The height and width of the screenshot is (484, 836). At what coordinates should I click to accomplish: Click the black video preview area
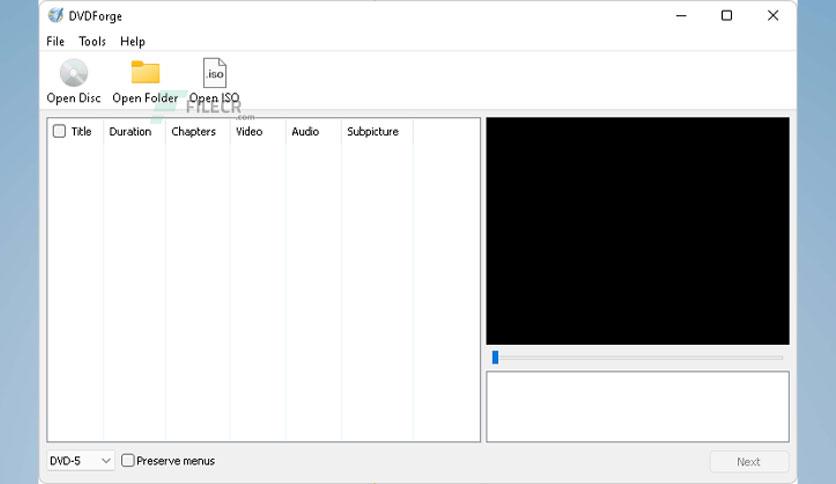[x=638, y=231]
